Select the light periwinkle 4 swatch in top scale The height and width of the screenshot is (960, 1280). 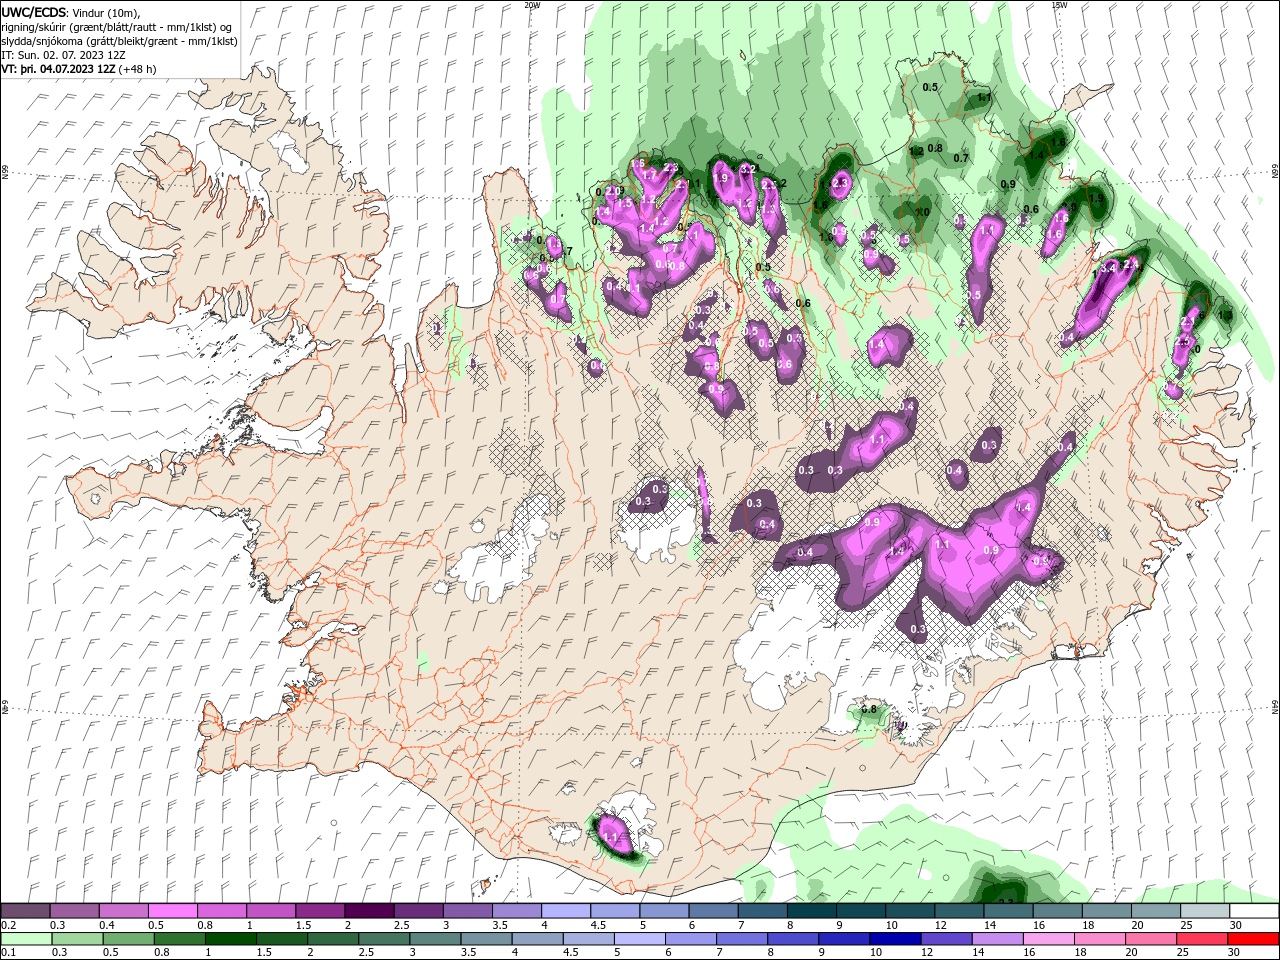(x=565, y=911)
